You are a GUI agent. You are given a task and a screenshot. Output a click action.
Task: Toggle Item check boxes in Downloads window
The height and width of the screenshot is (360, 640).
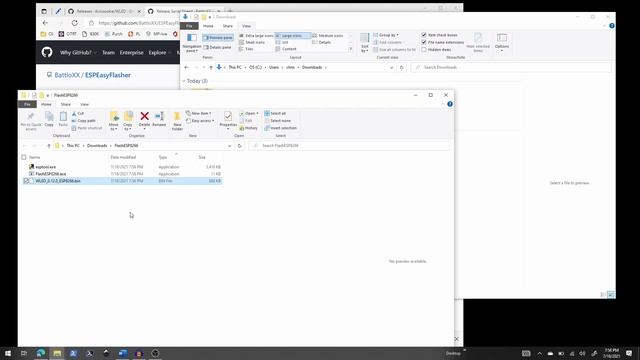point(424,35)
